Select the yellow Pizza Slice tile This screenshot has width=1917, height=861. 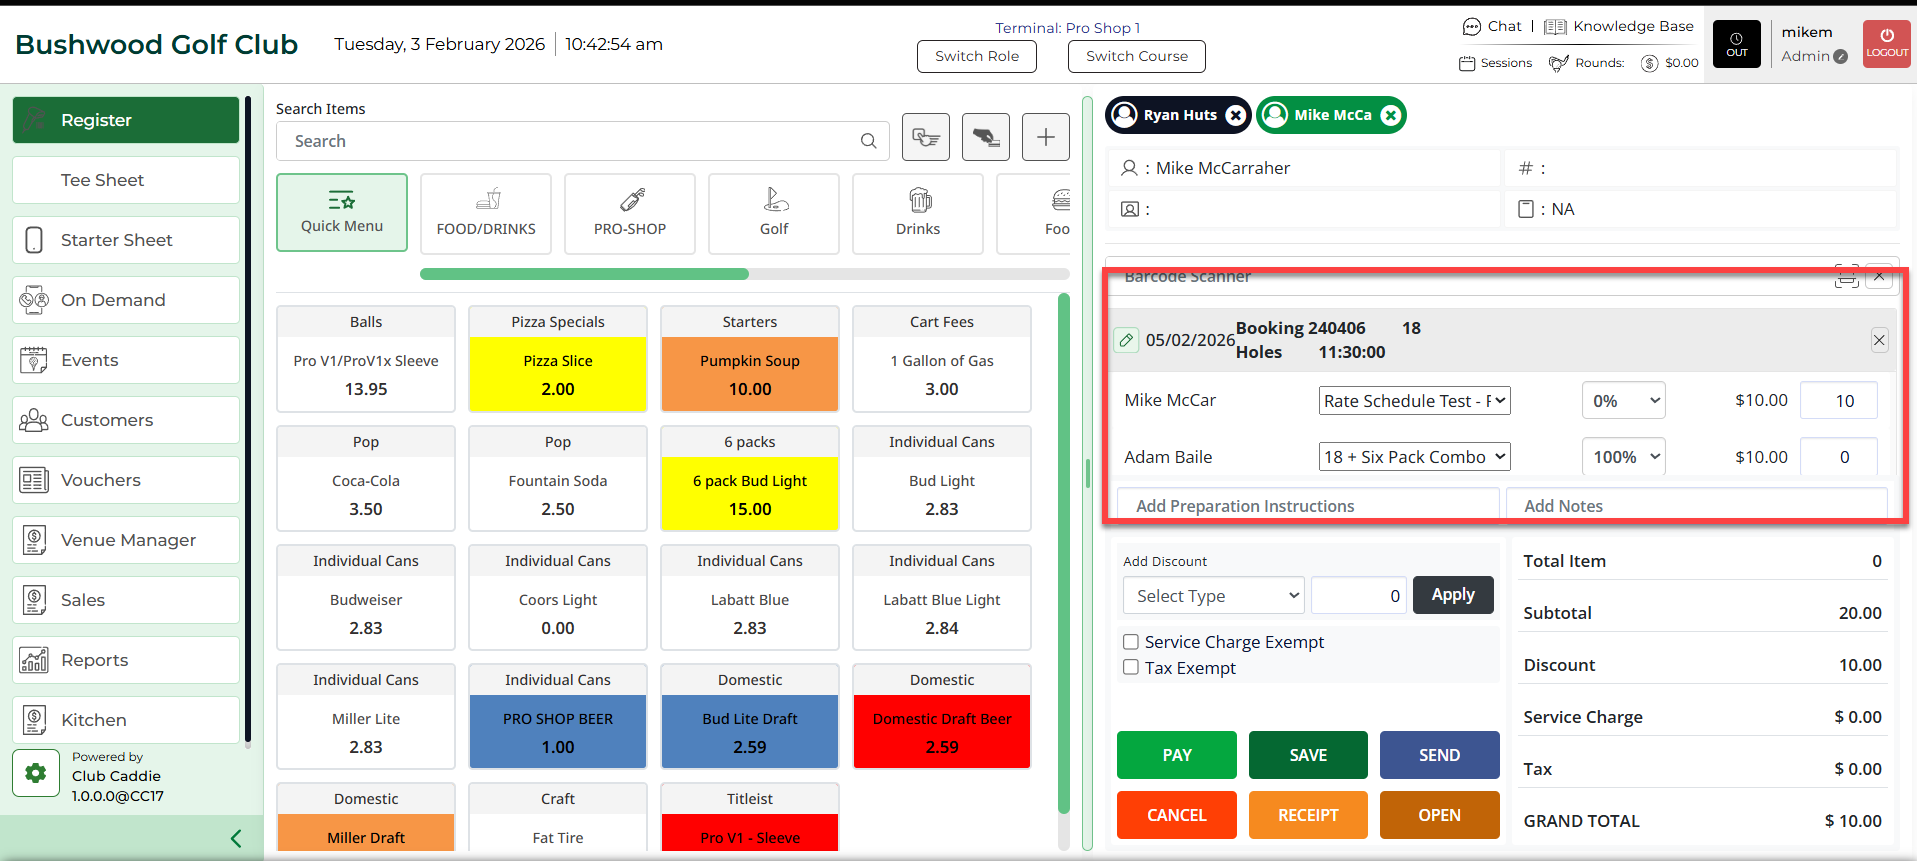pos(558,374)
